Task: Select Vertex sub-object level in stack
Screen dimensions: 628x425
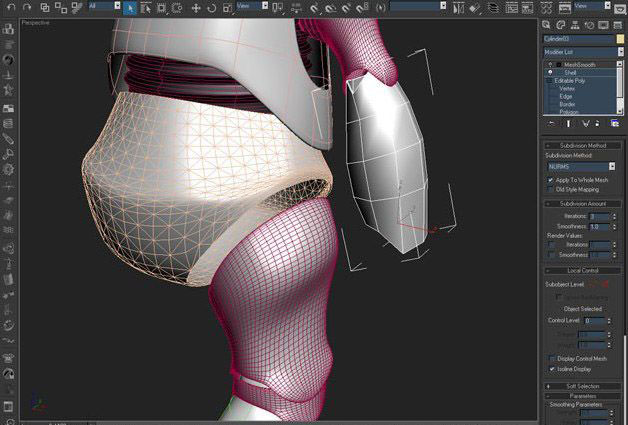Action: click(x=566, y=87)
